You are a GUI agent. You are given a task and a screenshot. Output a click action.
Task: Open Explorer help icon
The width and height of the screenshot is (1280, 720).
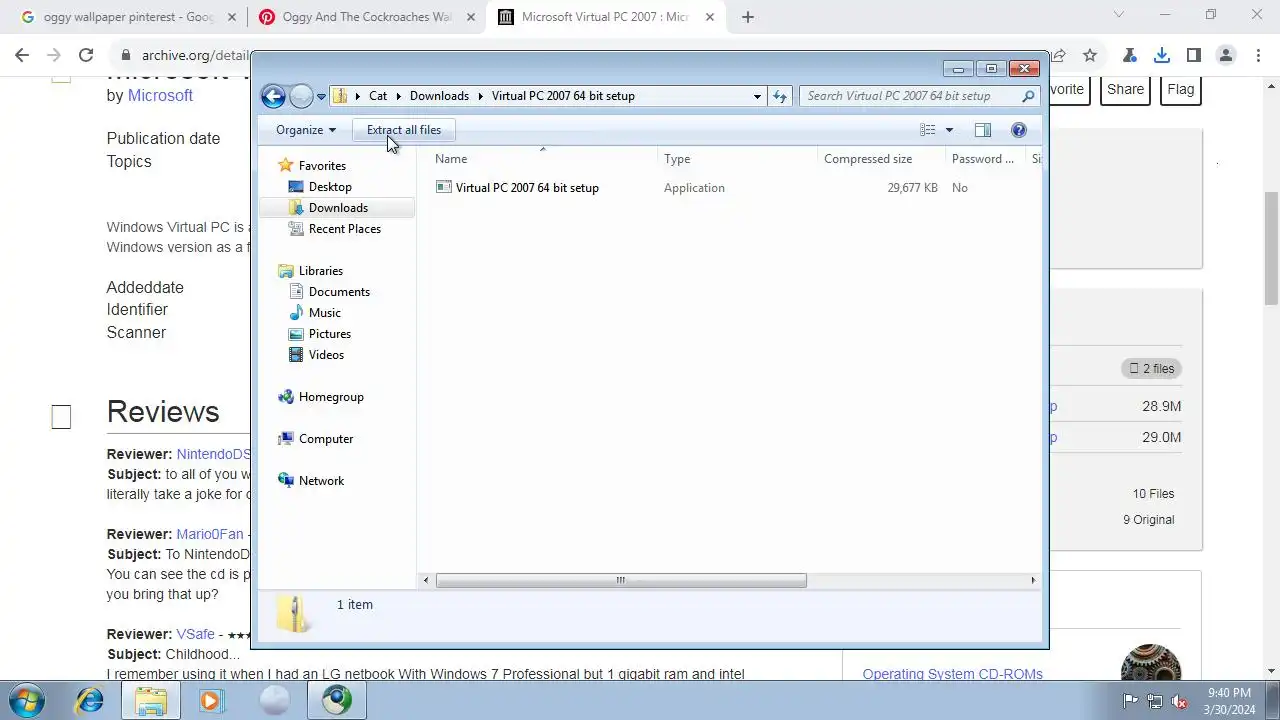click(1019, 130)
